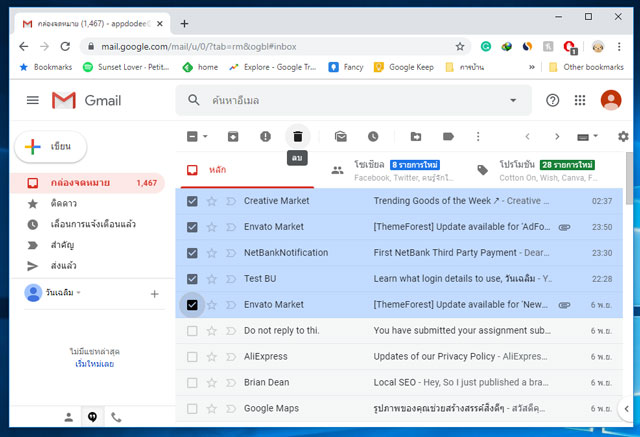Start new chat with plus icon

tap(154, 294)
